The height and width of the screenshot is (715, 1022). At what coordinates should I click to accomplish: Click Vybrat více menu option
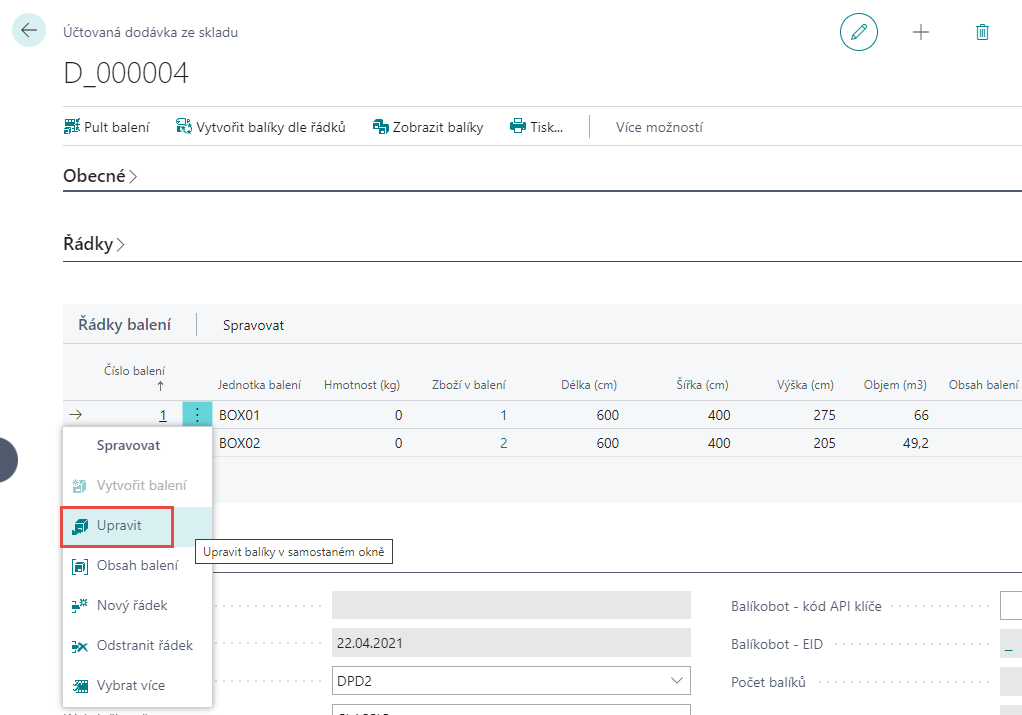(130, 686)
